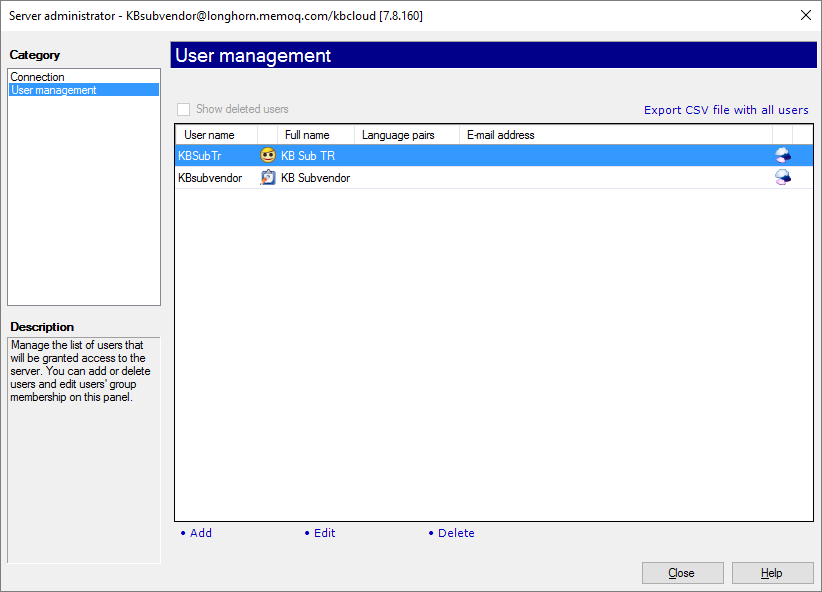
Task: Click the group icon in KBSubTr row
Action: tap(782, 156)
